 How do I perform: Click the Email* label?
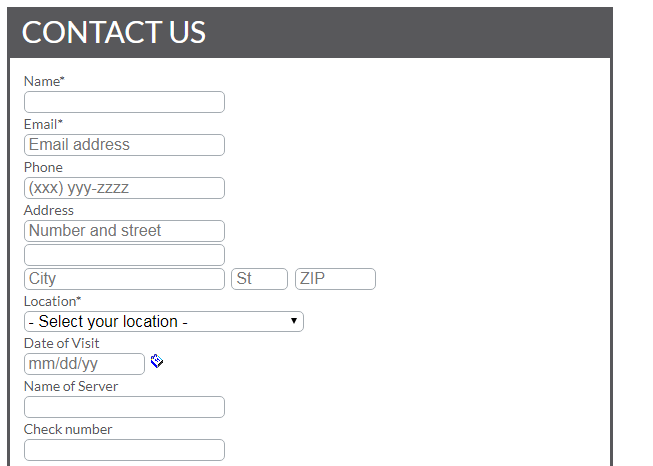point(43,124)
